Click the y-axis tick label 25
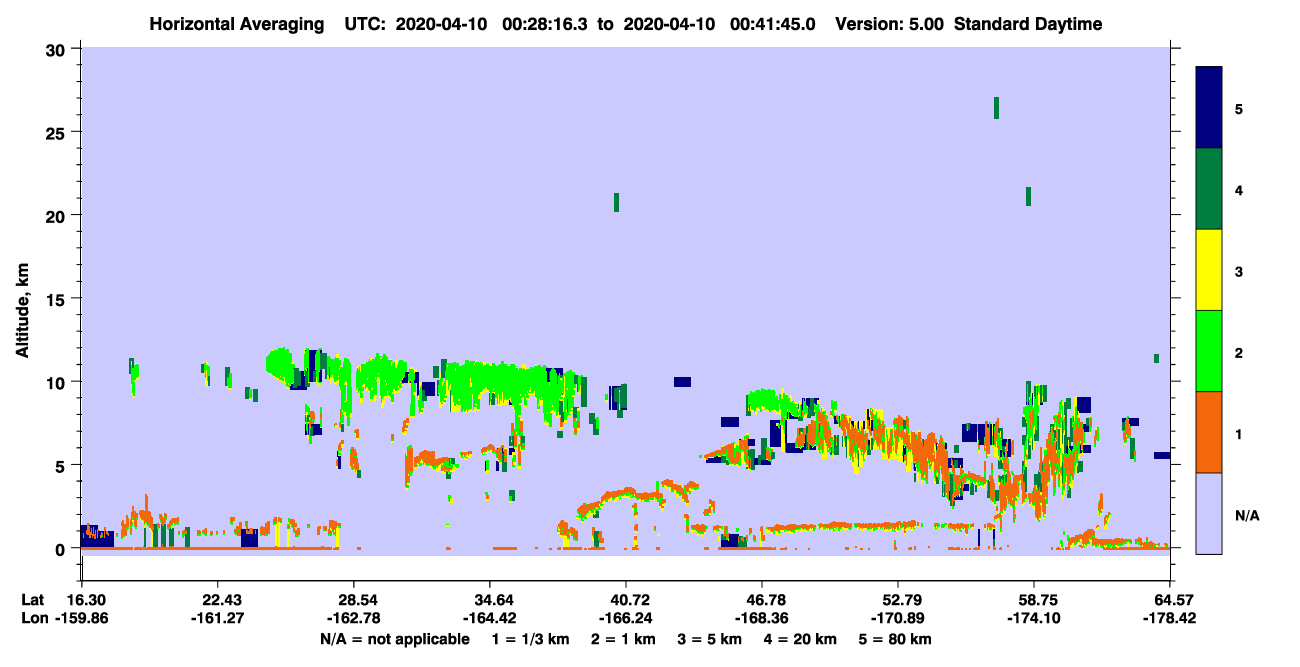1300x667 pixels. (x=58, y=132)
